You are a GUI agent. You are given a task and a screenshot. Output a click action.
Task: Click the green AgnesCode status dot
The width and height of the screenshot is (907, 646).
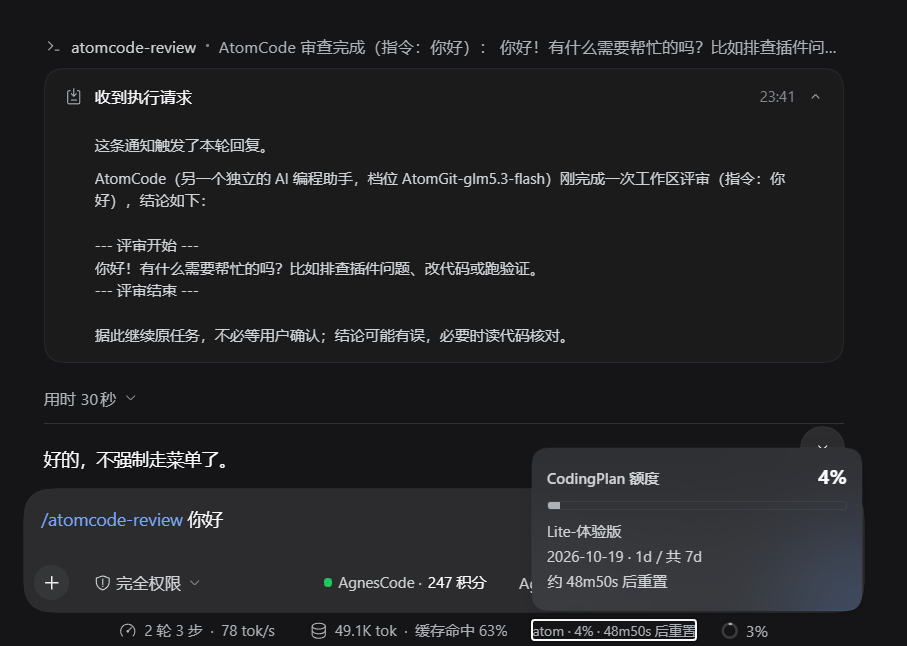[328, 582]
